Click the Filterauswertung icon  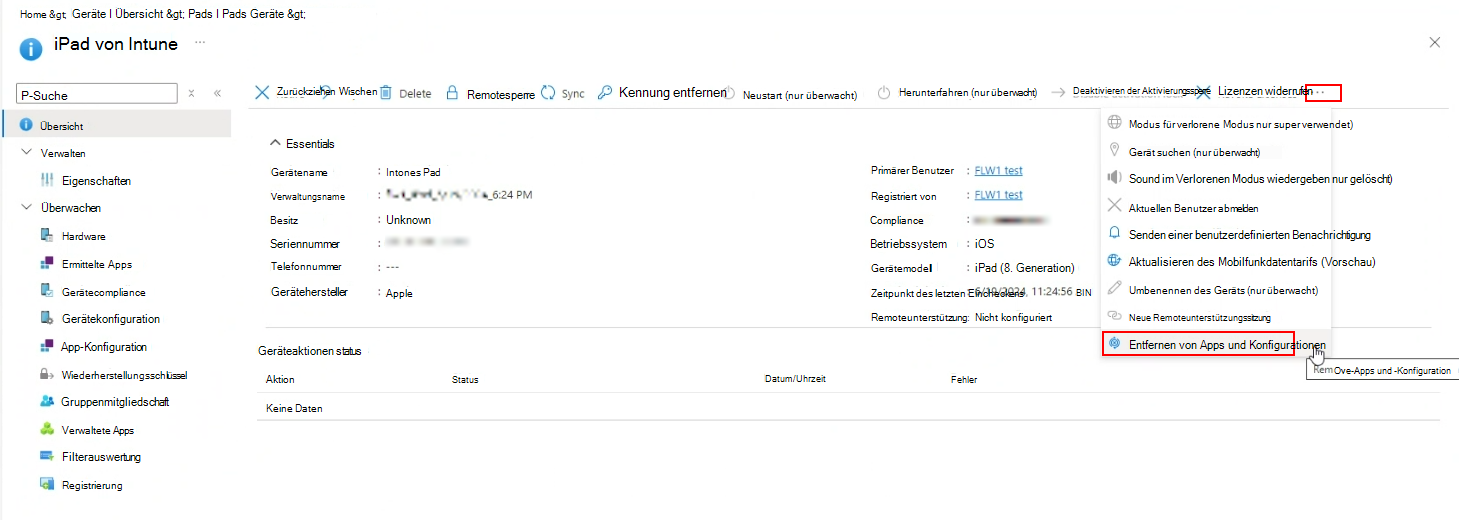(47, 457)
